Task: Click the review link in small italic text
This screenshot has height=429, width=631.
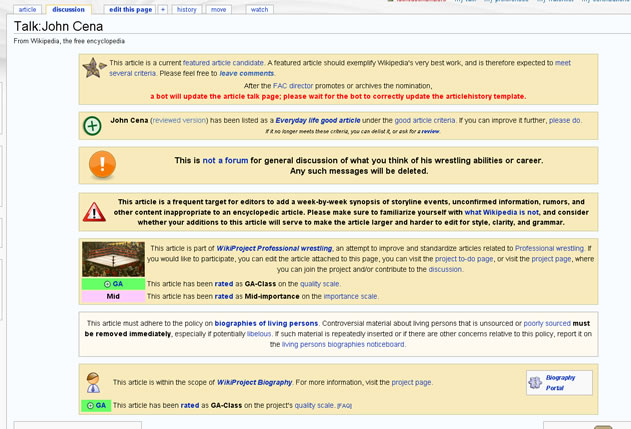Action: click(430, 131)
